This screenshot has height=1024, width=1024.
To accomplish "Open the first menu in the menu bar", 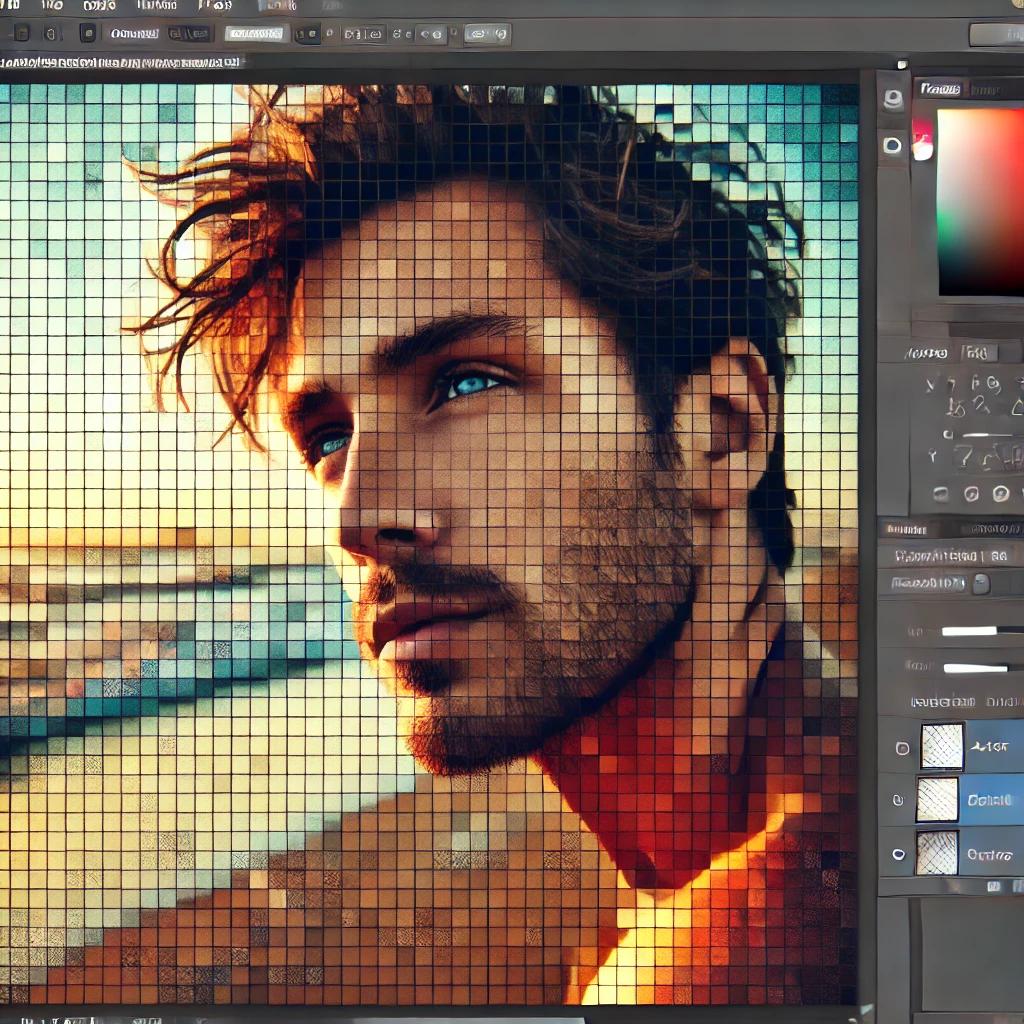I will 10,5.
